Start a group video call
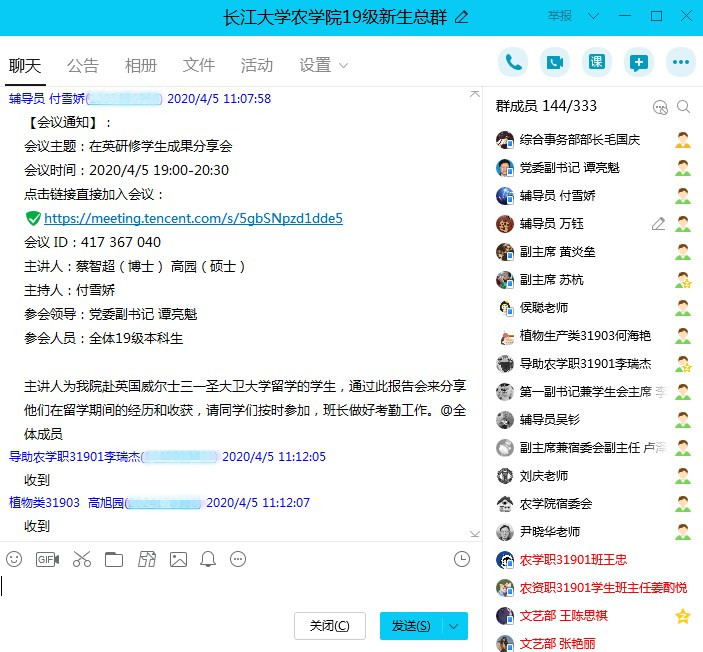703x652 pixels. [x=555, y=62]
